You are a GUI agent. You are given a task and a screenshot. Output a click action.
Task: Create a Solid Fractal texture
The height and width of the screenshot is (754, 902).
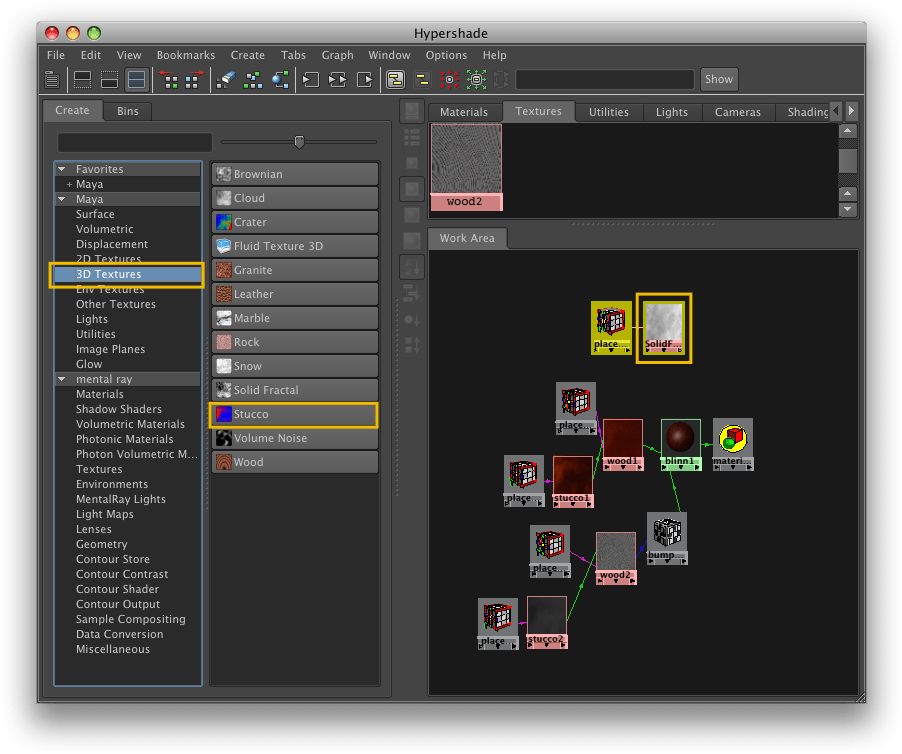tap(295, 390)
